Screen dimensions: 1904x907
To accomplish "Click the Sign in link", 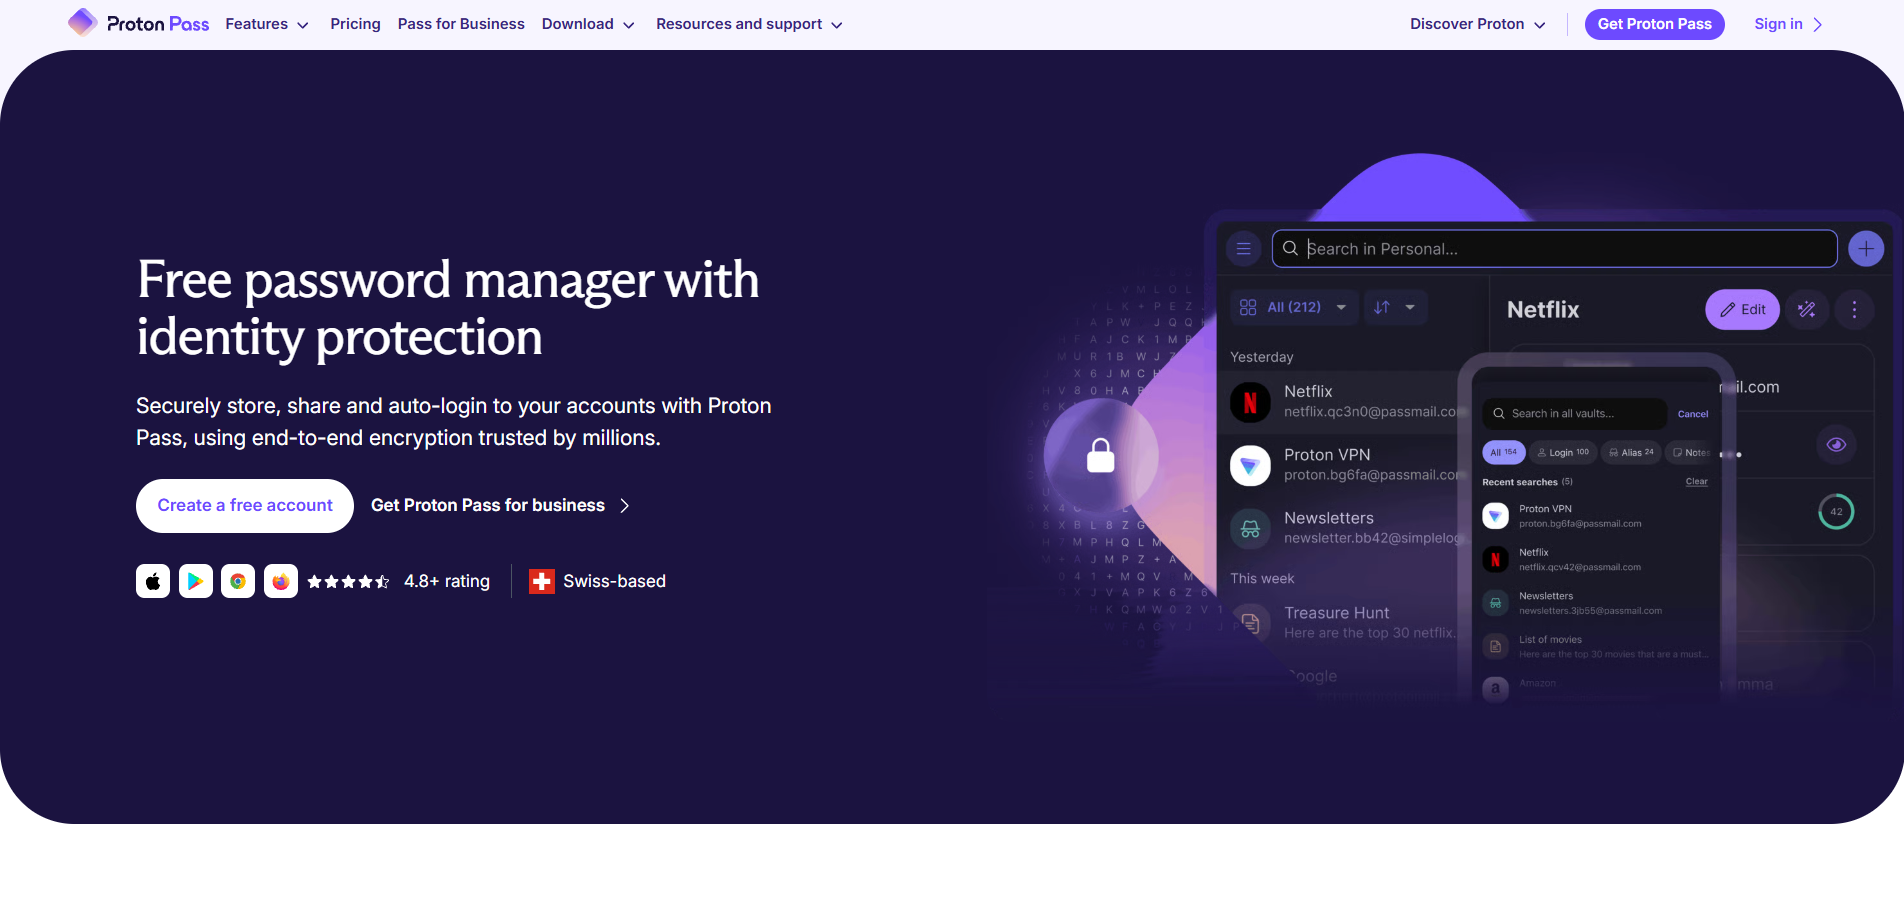I will 1788,24.
